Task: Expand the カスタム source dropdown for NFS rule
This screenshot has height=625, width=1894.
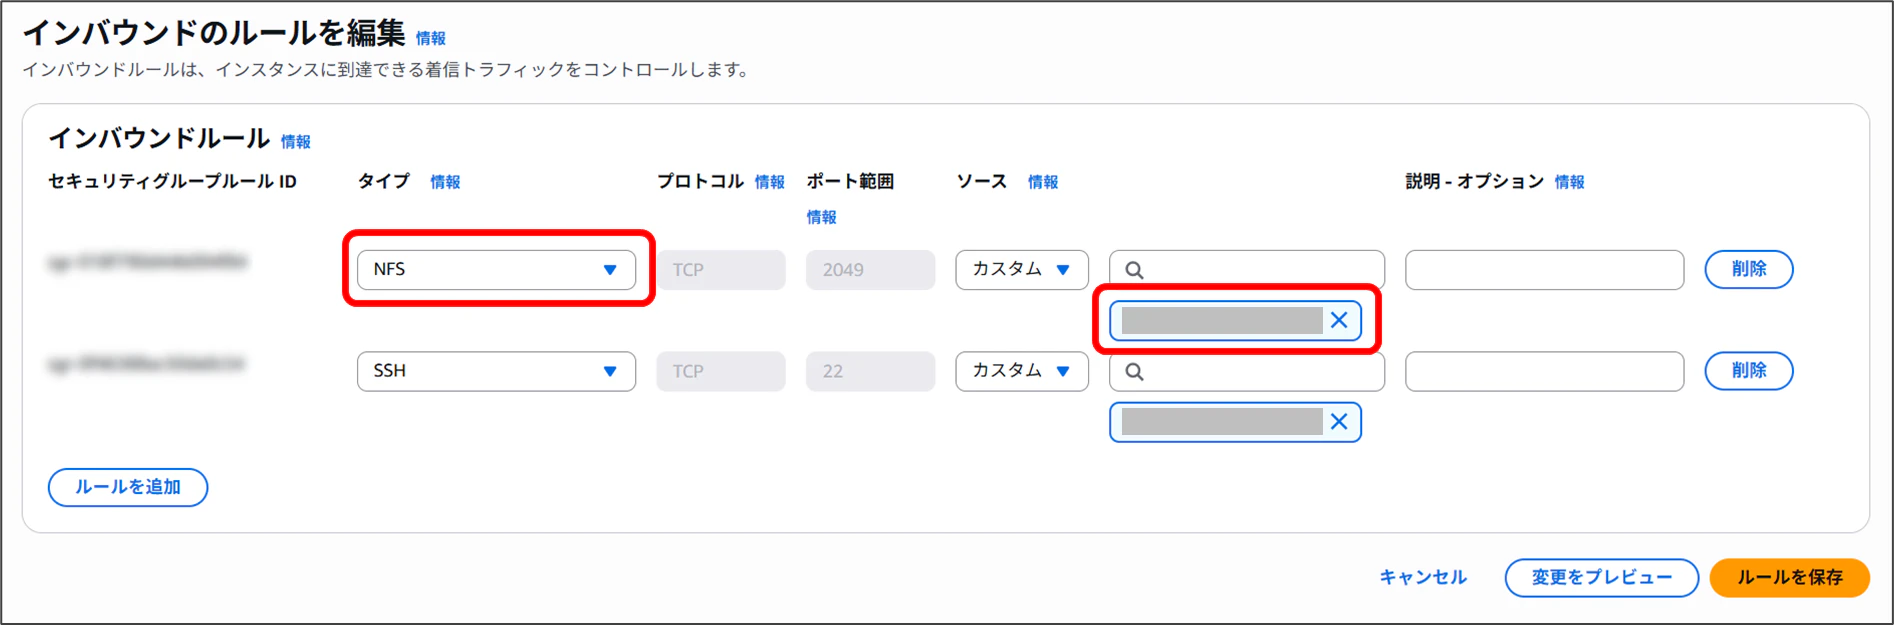Action: 1022,270
